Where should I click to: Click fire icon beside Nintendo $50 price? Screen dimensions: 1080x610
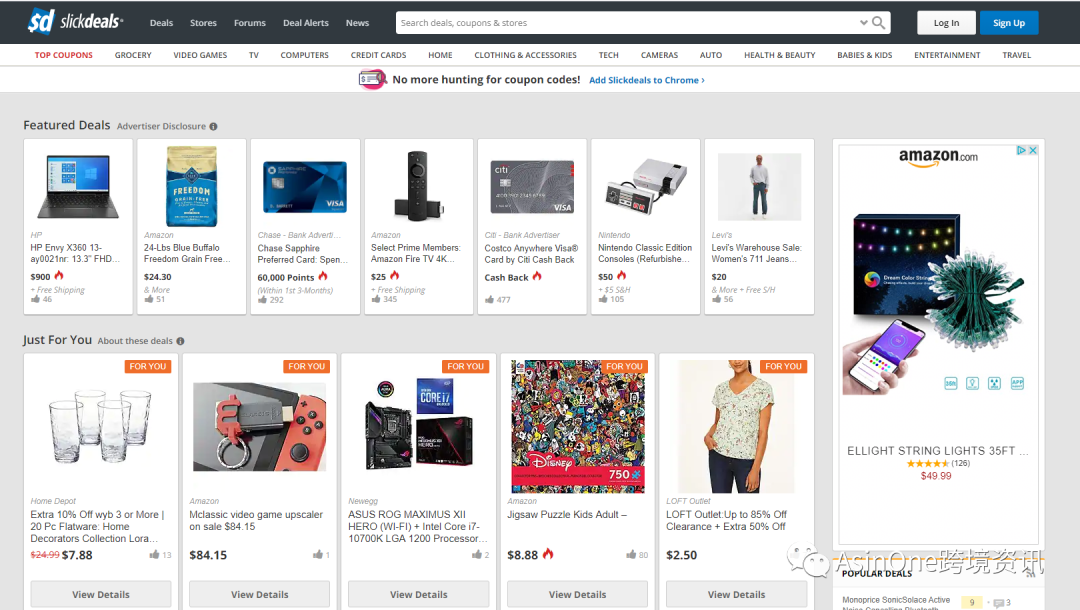(x=621, y=275)
